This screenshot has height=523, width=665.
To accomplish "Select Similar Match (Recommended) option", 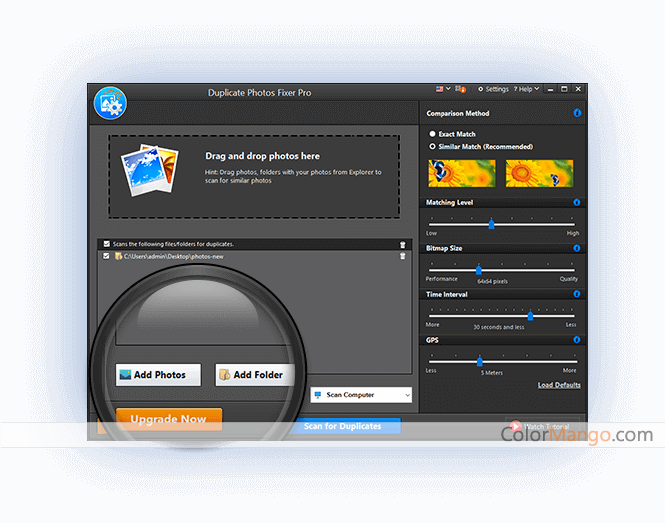I will [x=481, y=147].
